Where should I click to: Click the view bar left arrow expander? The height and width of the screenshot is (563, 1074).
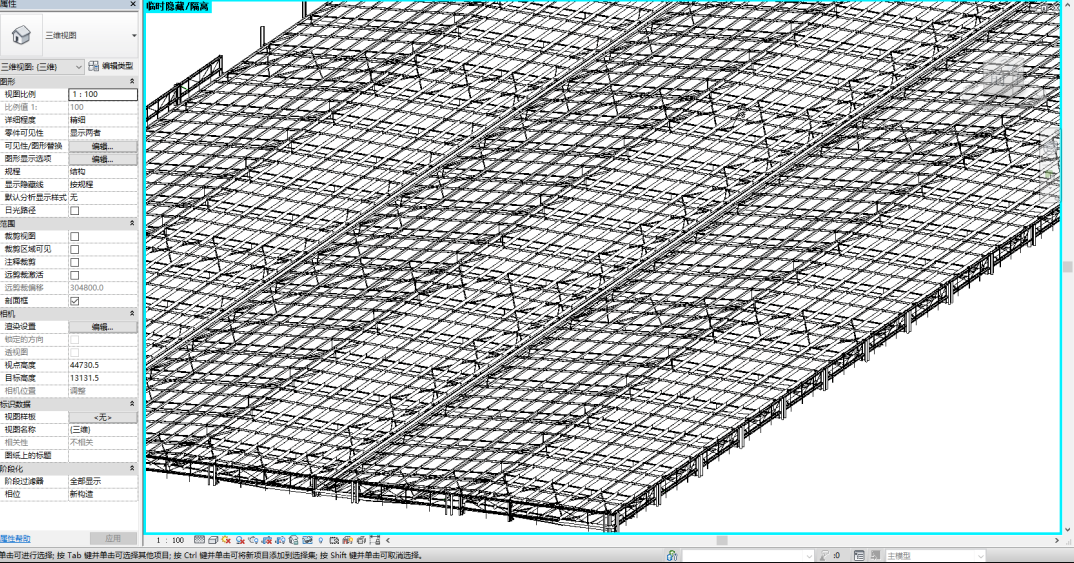pyautogui.click(x=388, y=540)
